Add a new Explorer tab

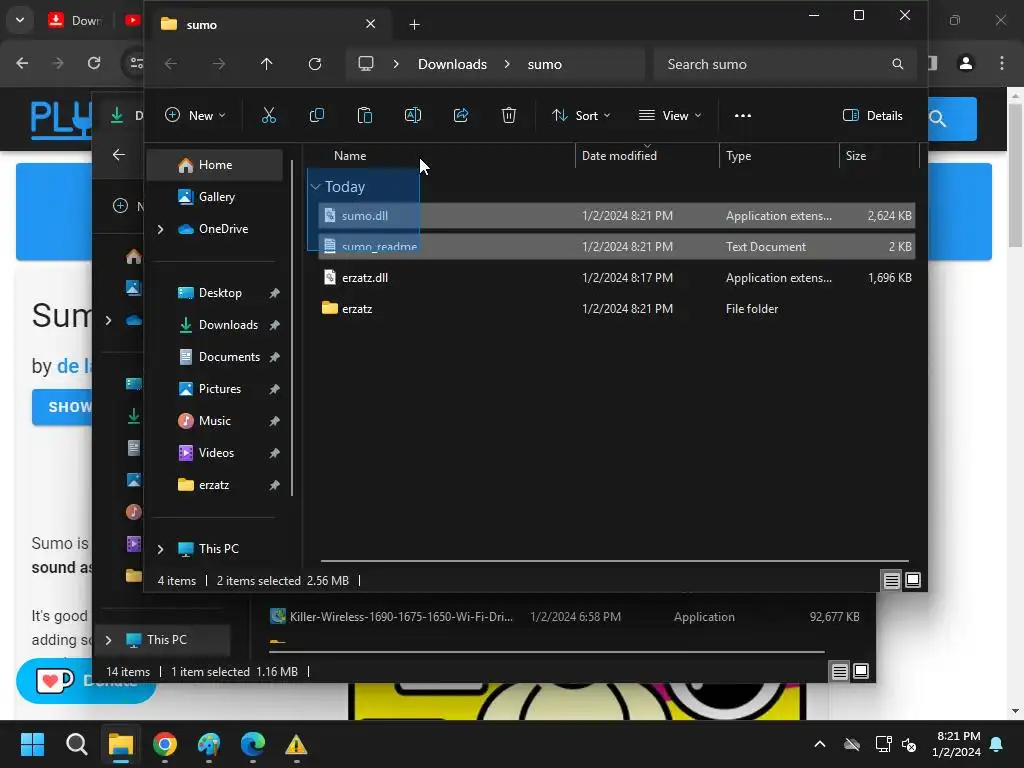point(414,25)
